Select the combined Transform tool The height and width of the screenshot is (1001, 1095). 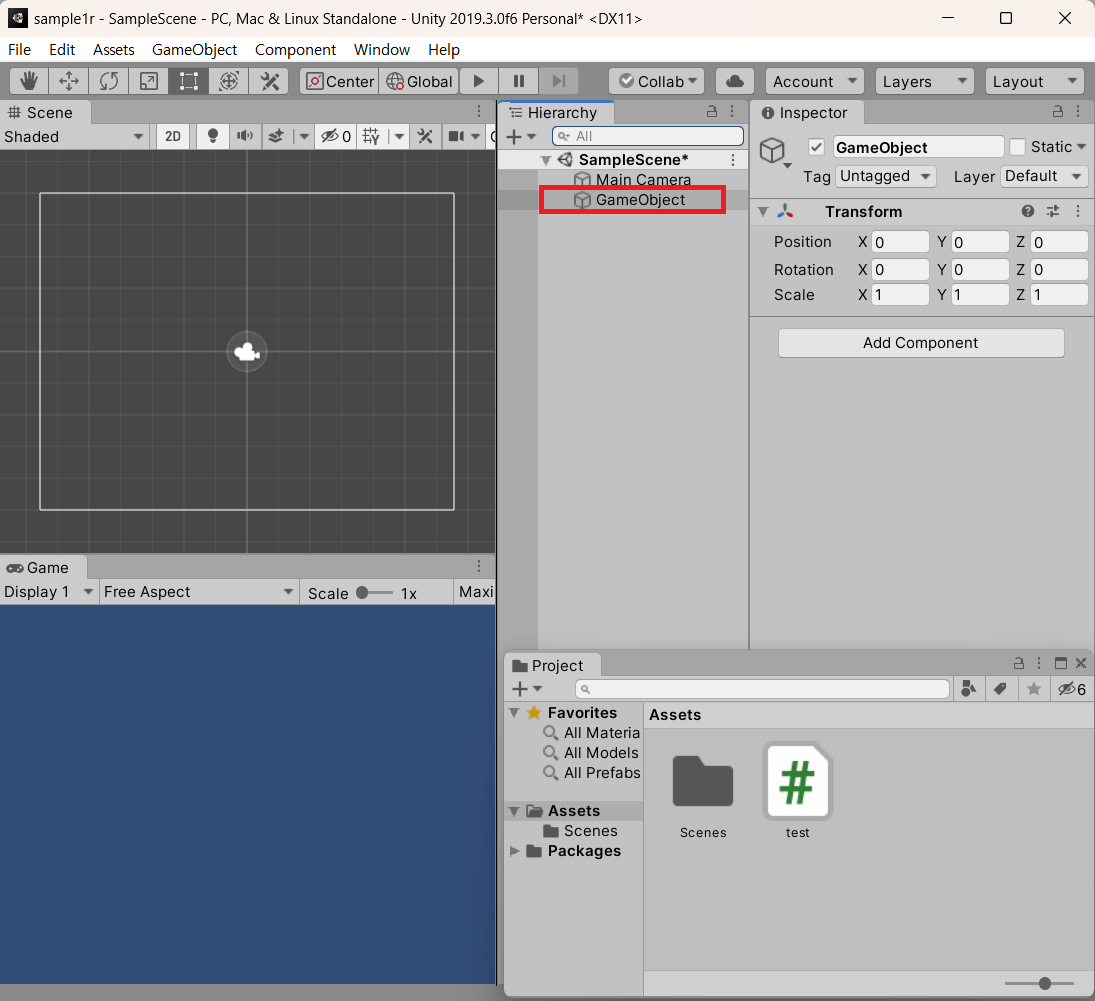(228, 81)
